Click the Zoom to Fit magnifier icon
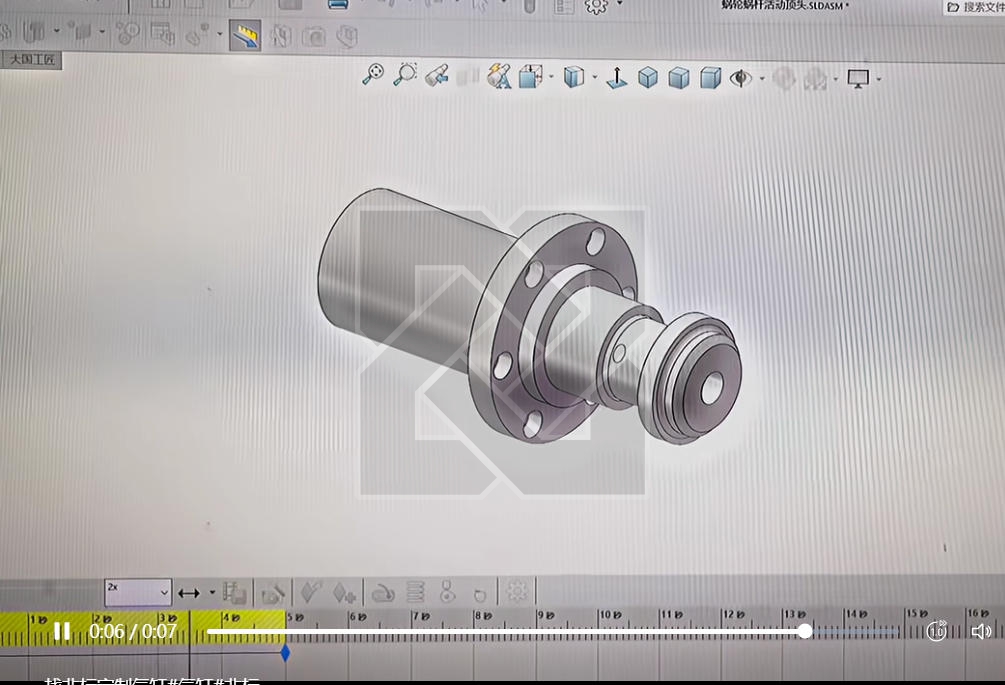 click(373, 74)
